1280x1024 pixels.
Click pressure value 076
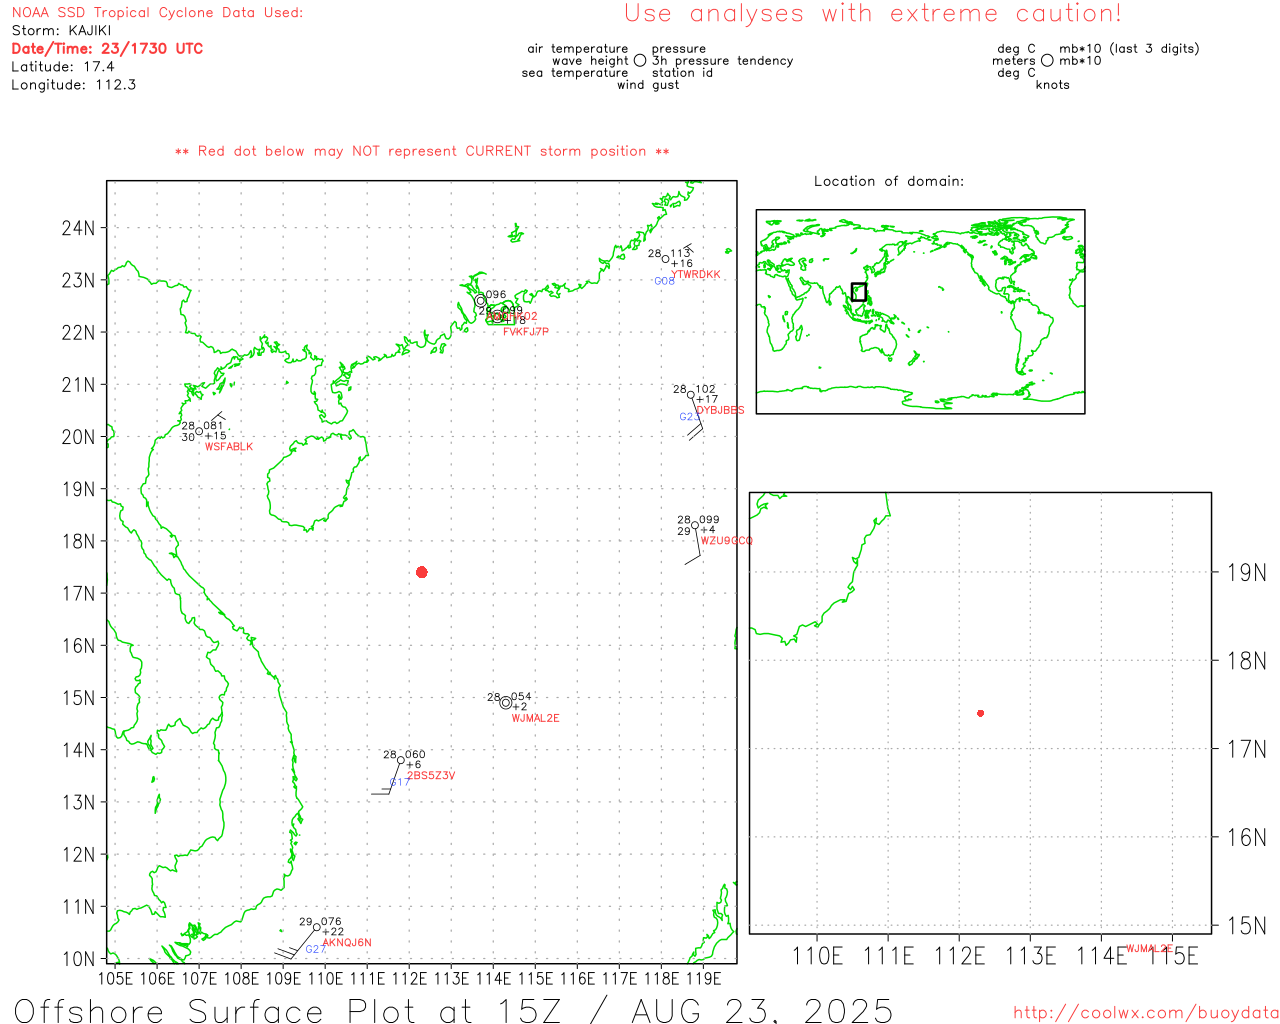[x=332, y=922]
